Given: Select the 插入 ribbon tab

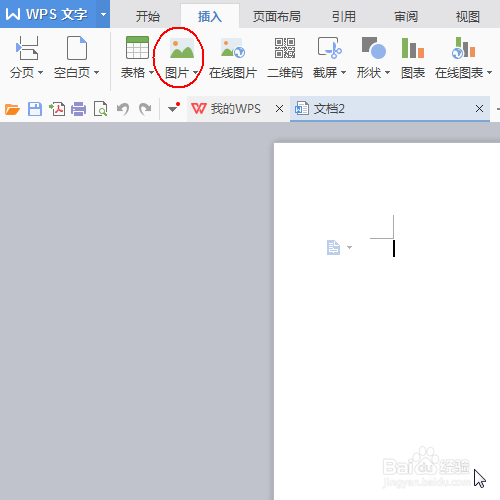Looking at the screenshot, I should pos(210,16).
